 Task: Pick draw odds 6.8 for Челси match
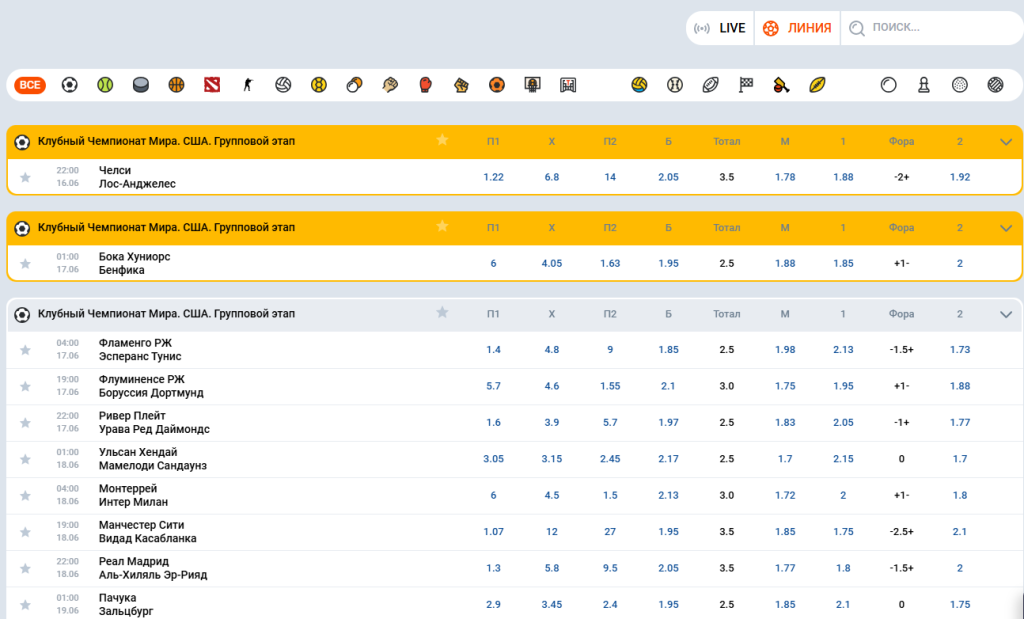click(552, 177)
